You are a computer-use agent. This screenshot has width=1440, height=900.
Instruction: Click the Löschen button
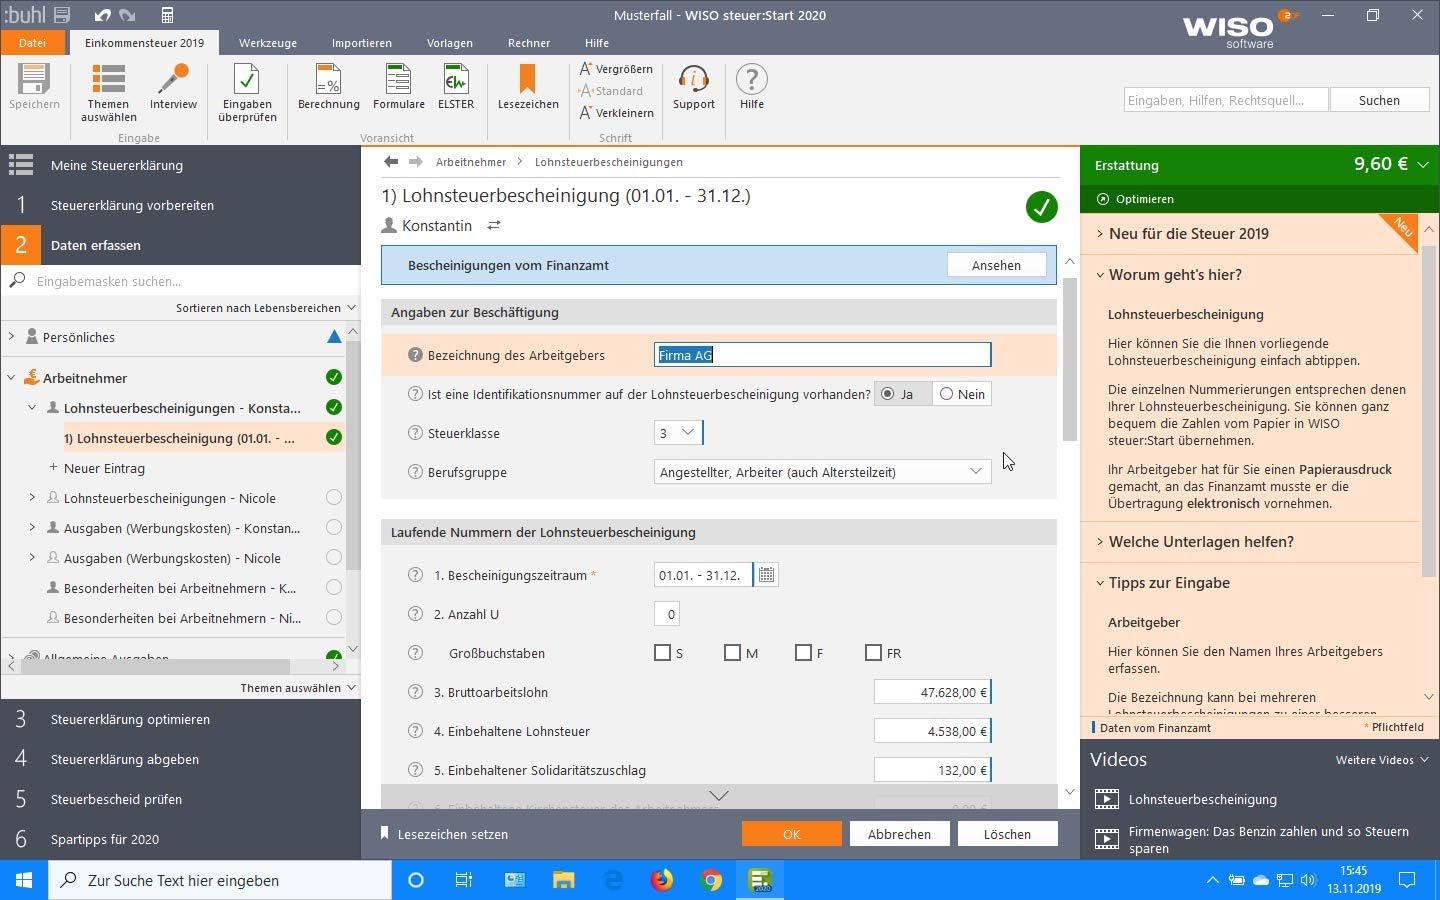[1007, 834]
